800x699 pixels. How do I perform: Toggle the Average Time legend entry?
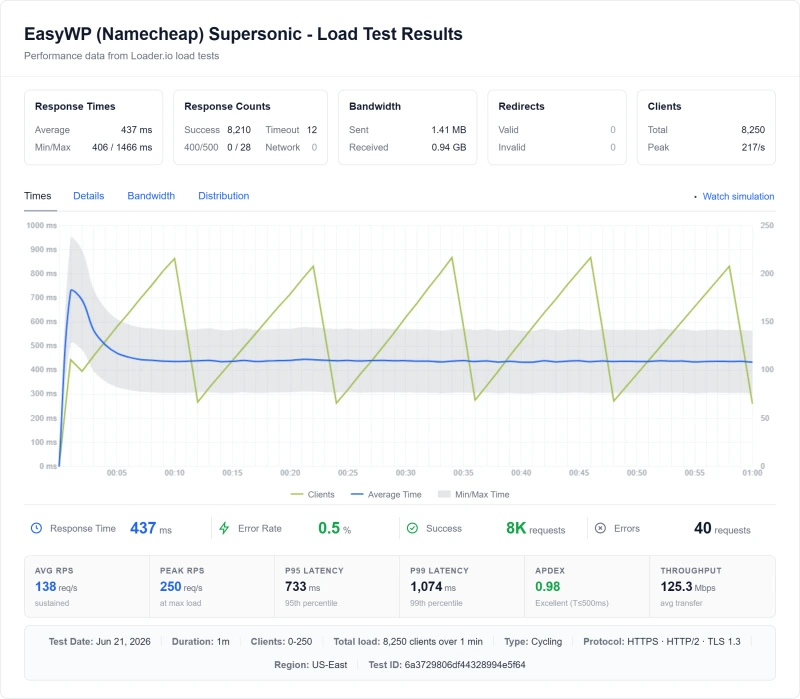point(386,494)
